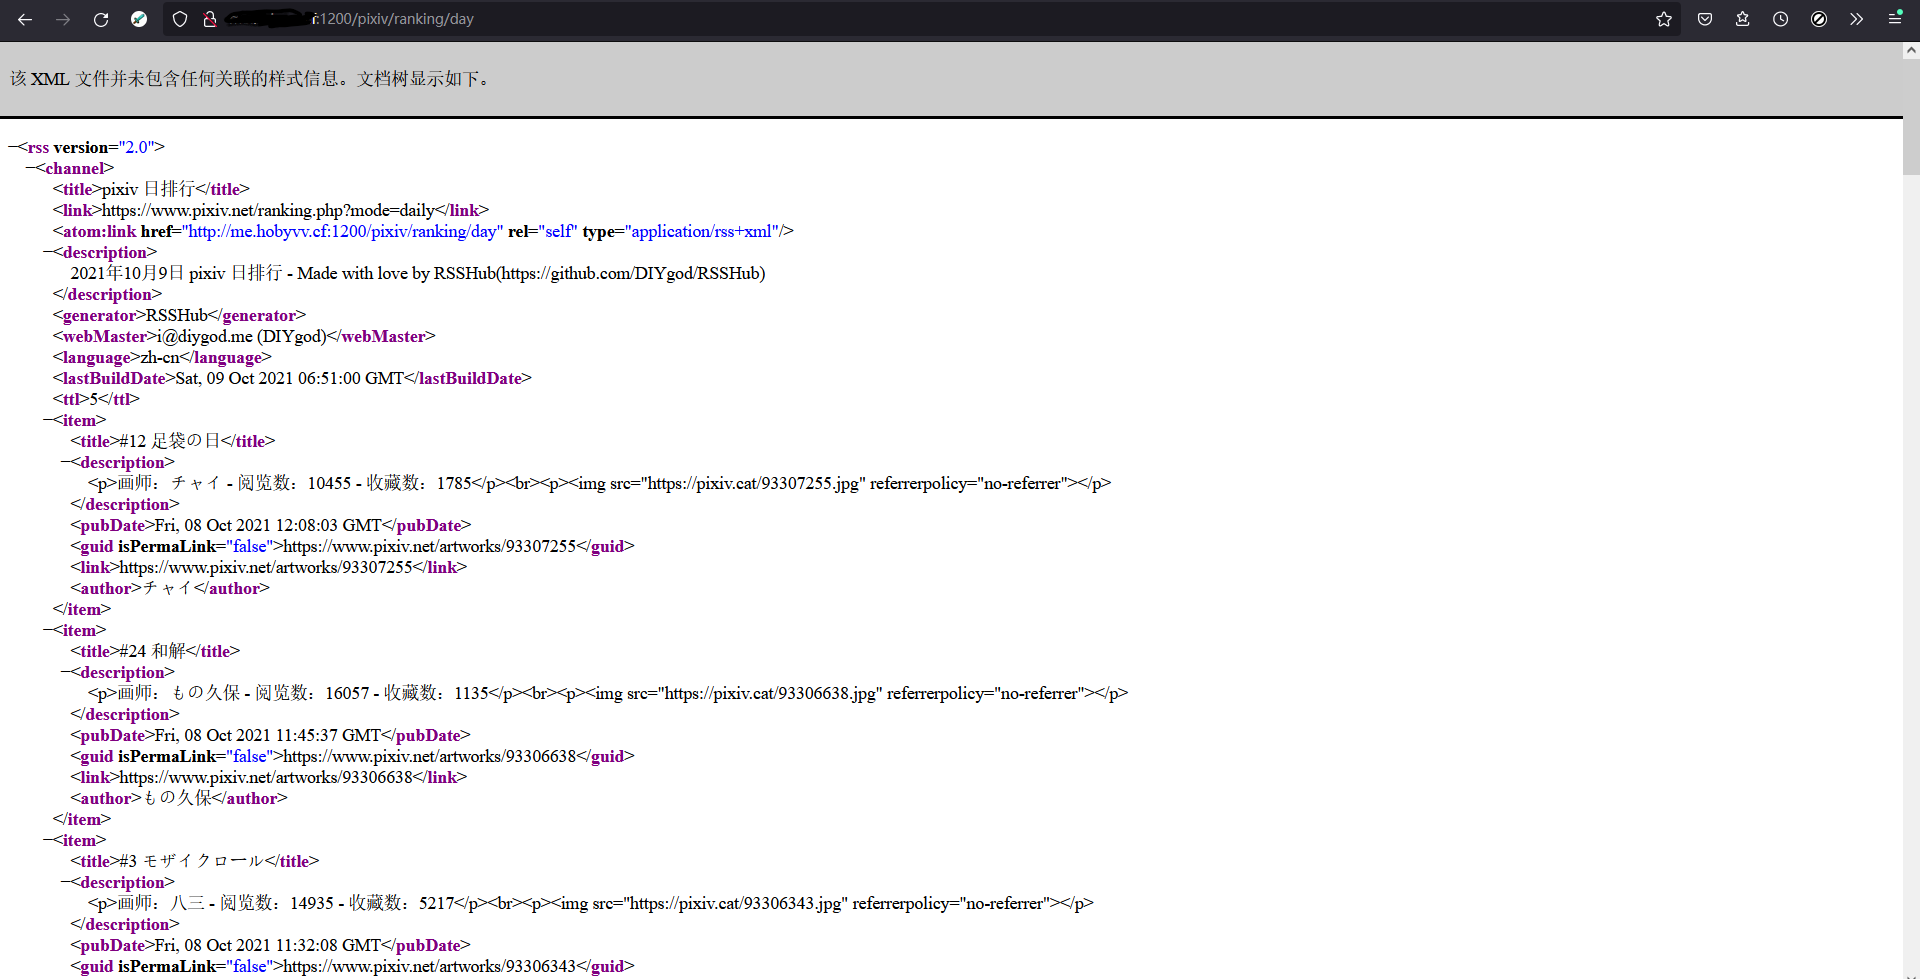Collapse the item titled #12 足袋の日
1920x979 pixels.
click(x=49, y=420)
